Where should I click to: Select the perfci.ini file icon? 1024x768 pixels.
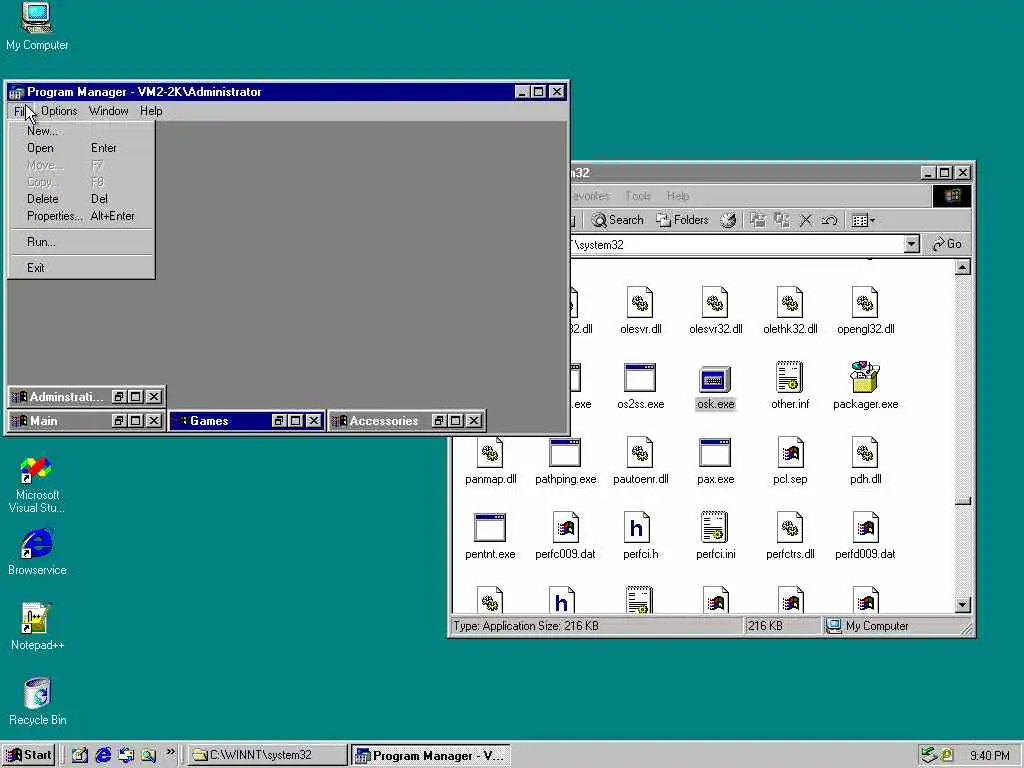715,536
